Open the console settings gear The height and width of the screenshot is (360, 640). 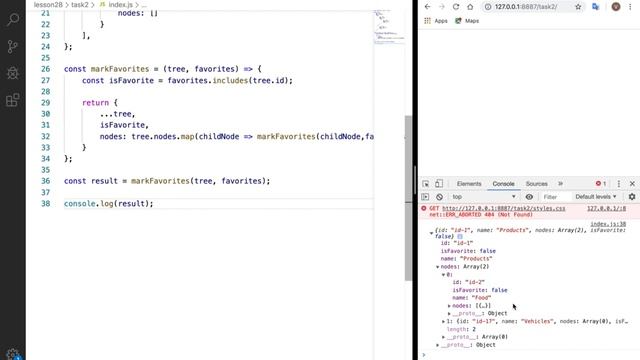632,197
